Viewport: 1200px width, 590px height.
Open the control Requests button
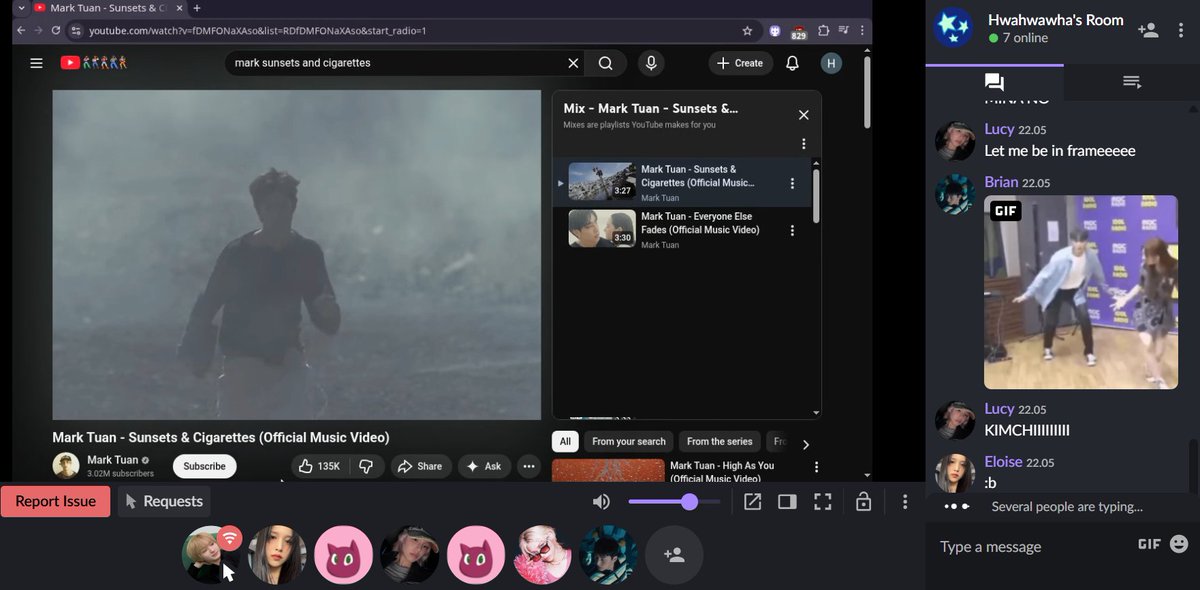pyautogui.click(x=164, y=502)
